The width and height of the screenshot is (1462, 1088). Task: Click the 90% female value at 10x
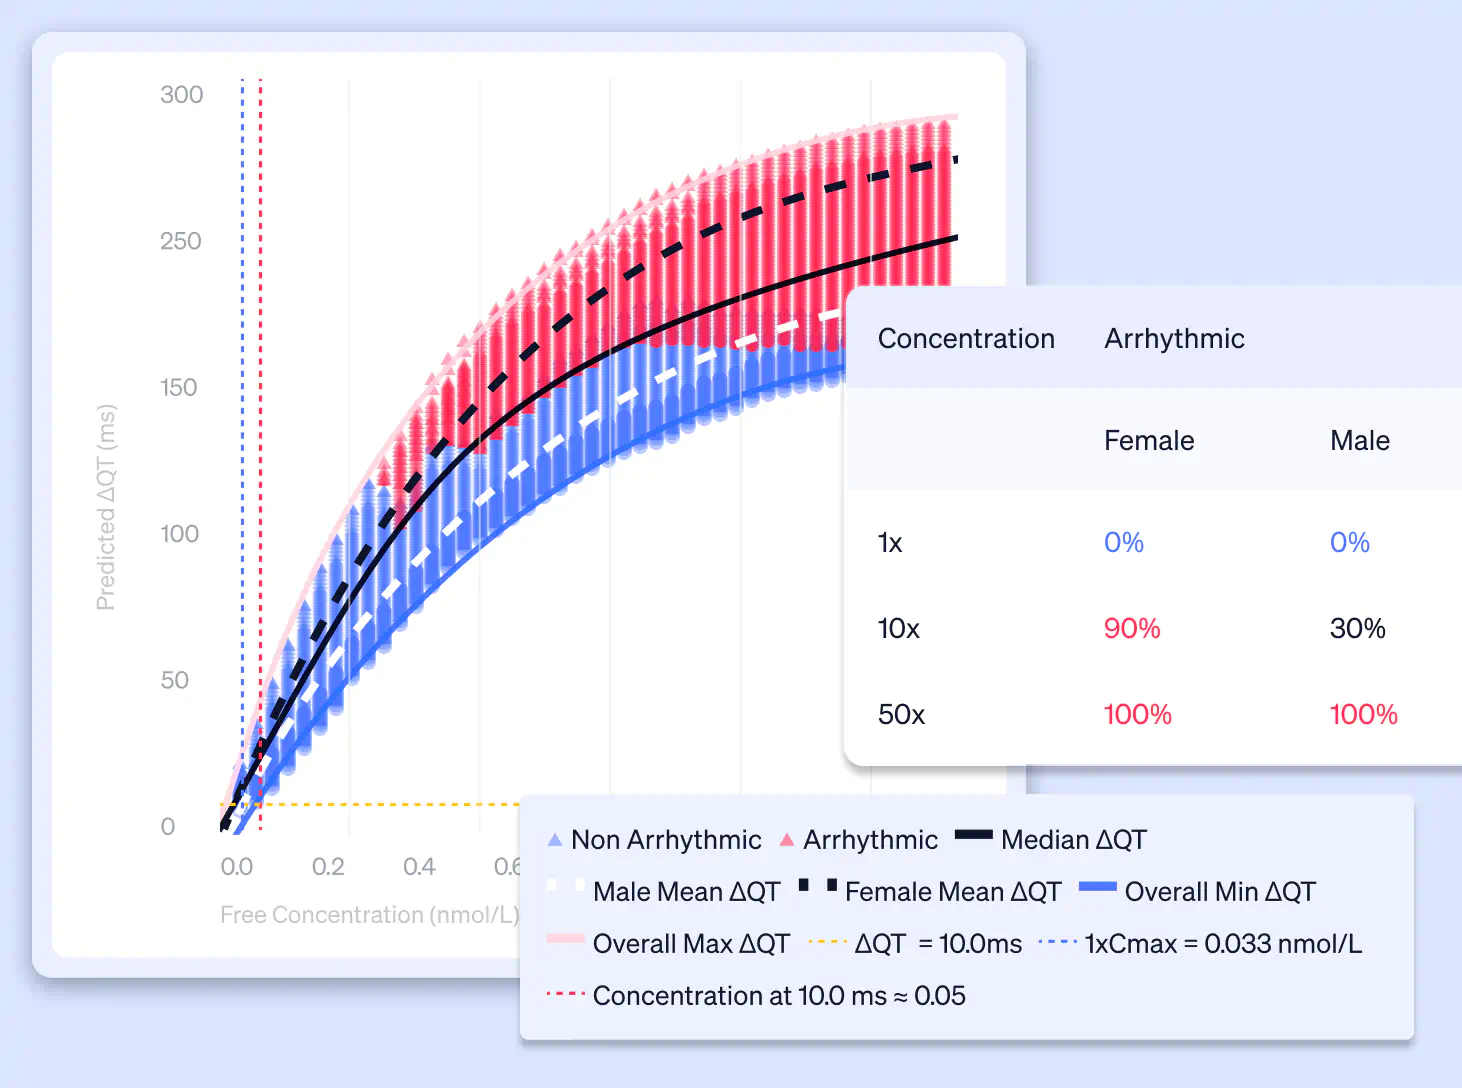coord(1132,629)
